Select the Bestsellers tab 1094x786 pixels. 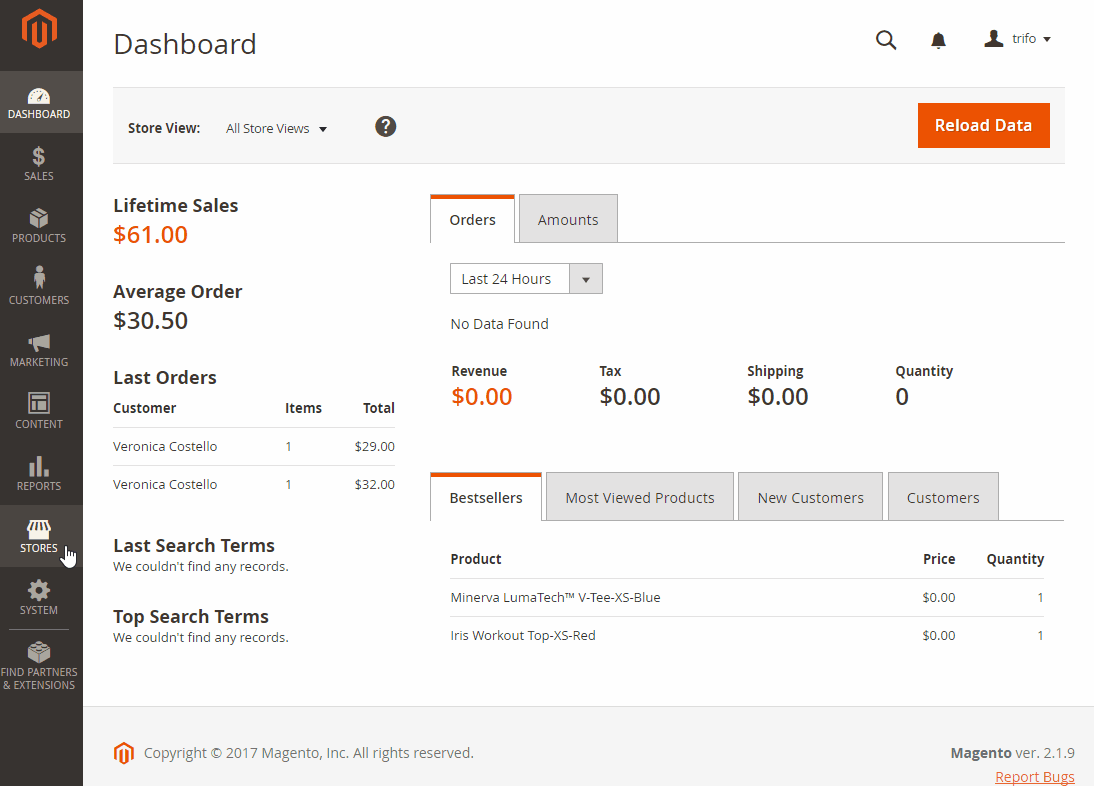pyautogui.click(x=486, y=497)
